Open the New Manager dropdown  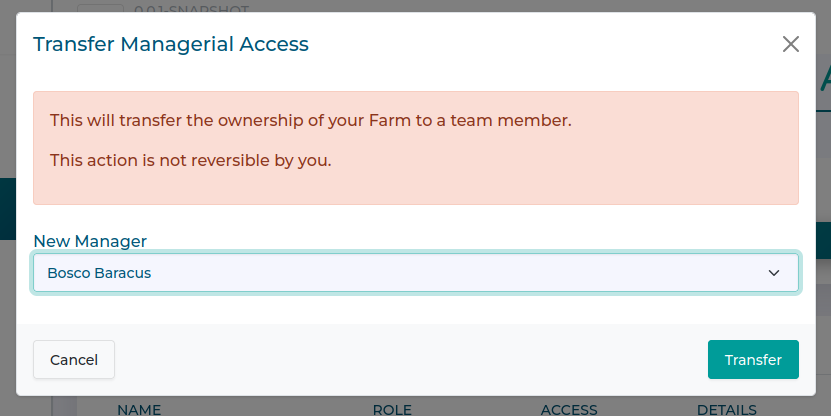click(x=415, y=272)
